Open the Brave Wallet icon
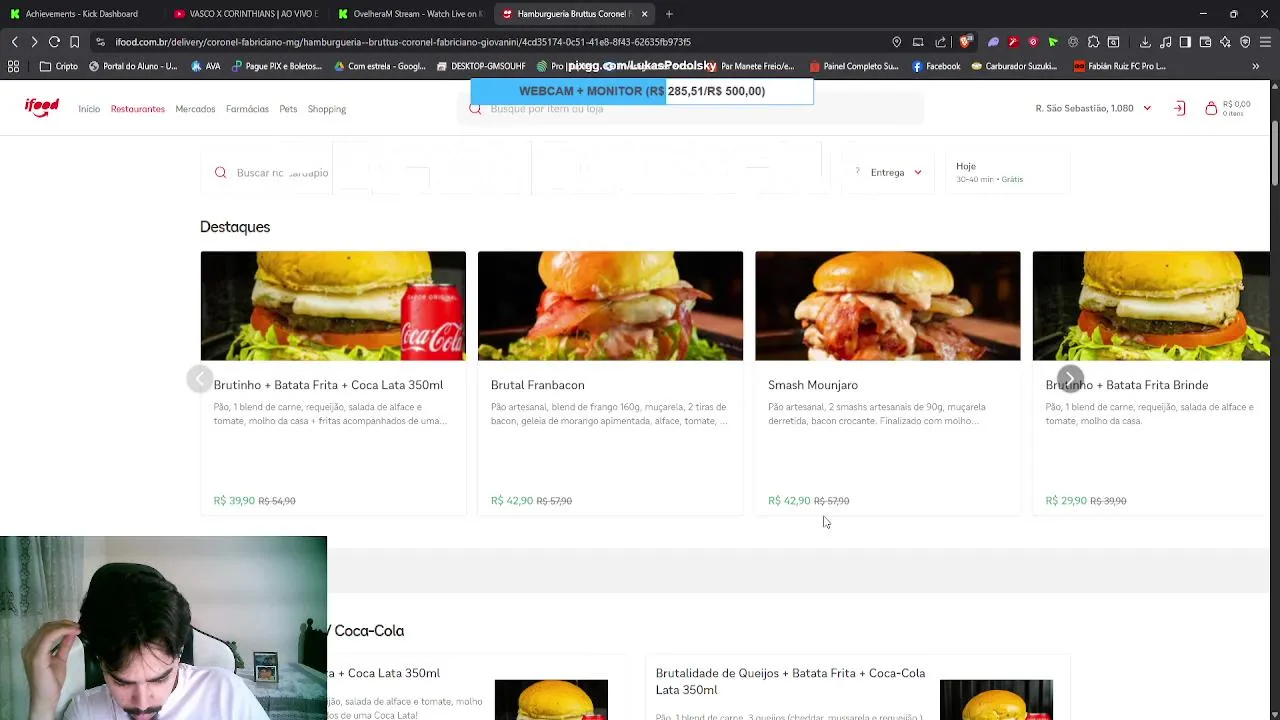This screenshot has width=1280, height=720. coord(1205,42)
